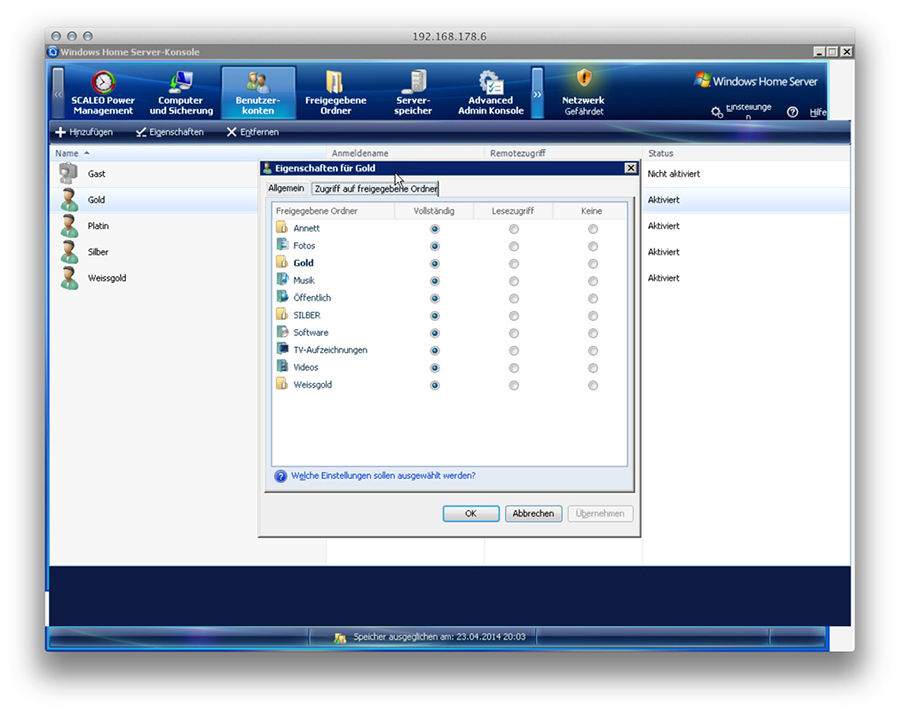Close the Eigenschaften für Gold dialog
900x714 pixels.
point(630,168)
